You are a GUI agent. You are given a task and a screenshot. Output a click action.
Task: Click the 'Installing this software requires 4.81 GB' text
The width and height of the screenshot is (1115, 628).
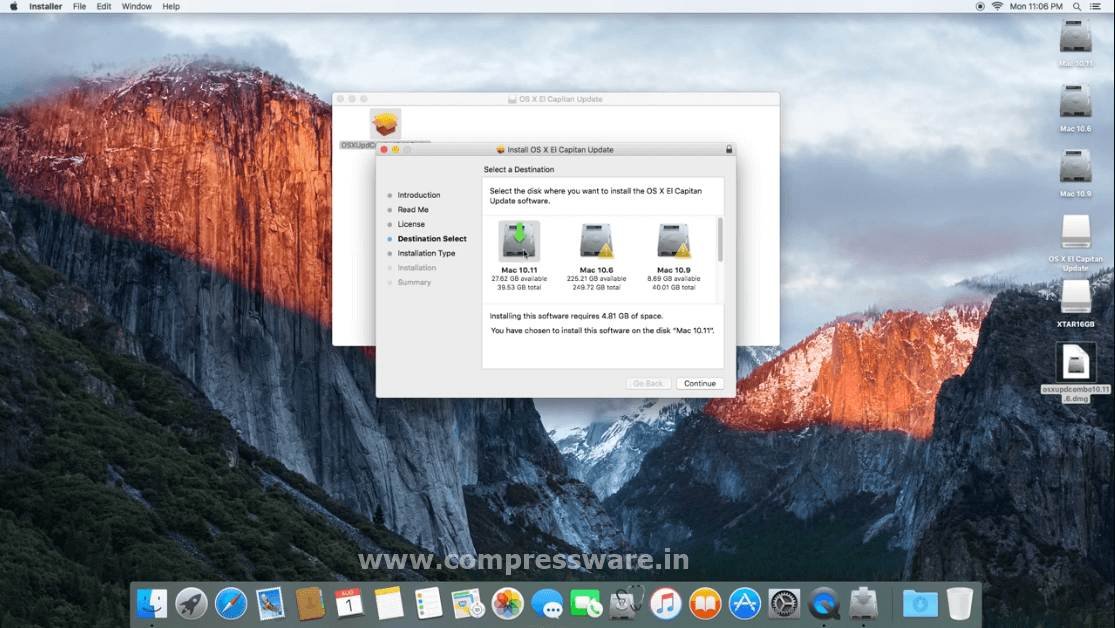[x=576, y=316]
